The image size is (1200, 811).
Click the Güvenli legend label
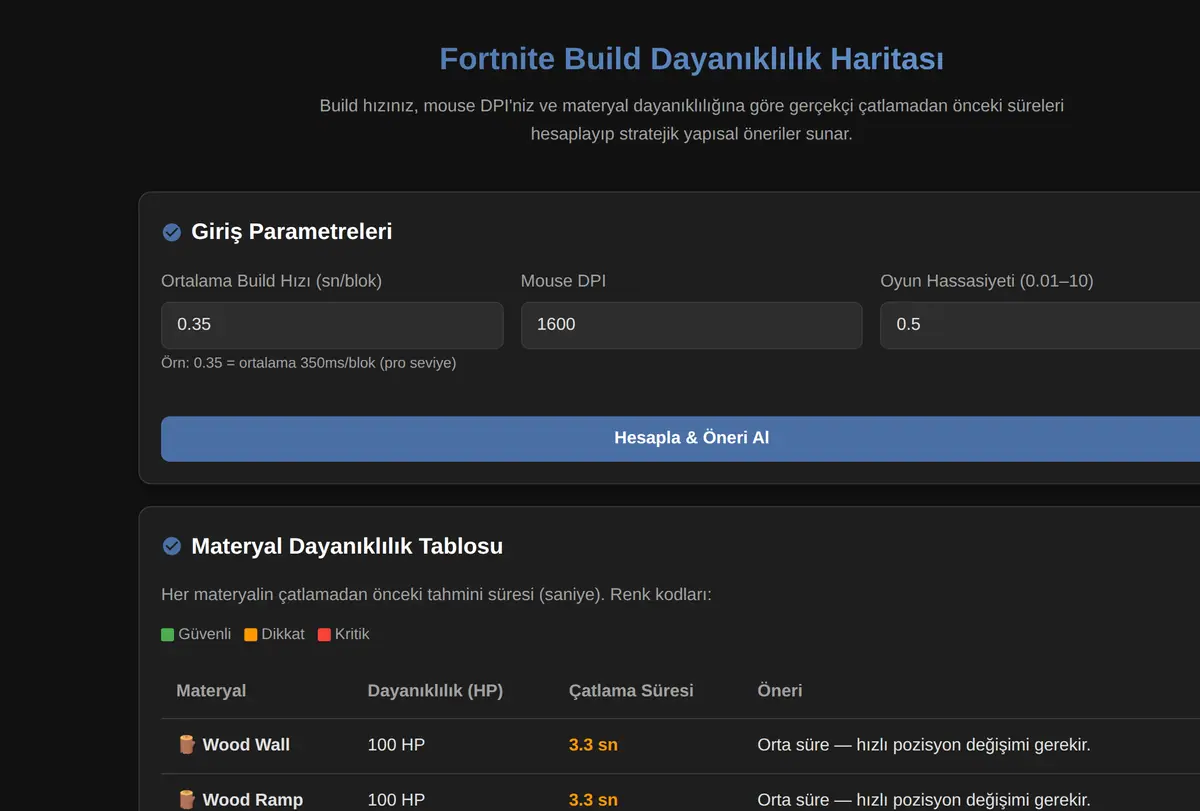coord(204,634)
